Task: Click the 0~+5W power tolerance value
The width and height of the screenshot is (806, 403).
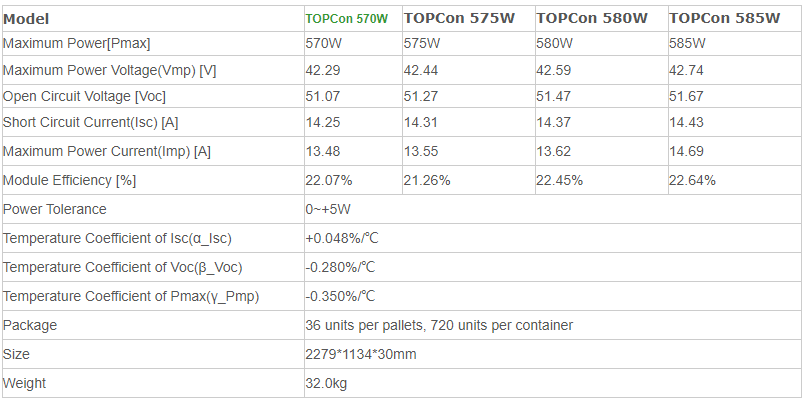Action: click(328, 209)
